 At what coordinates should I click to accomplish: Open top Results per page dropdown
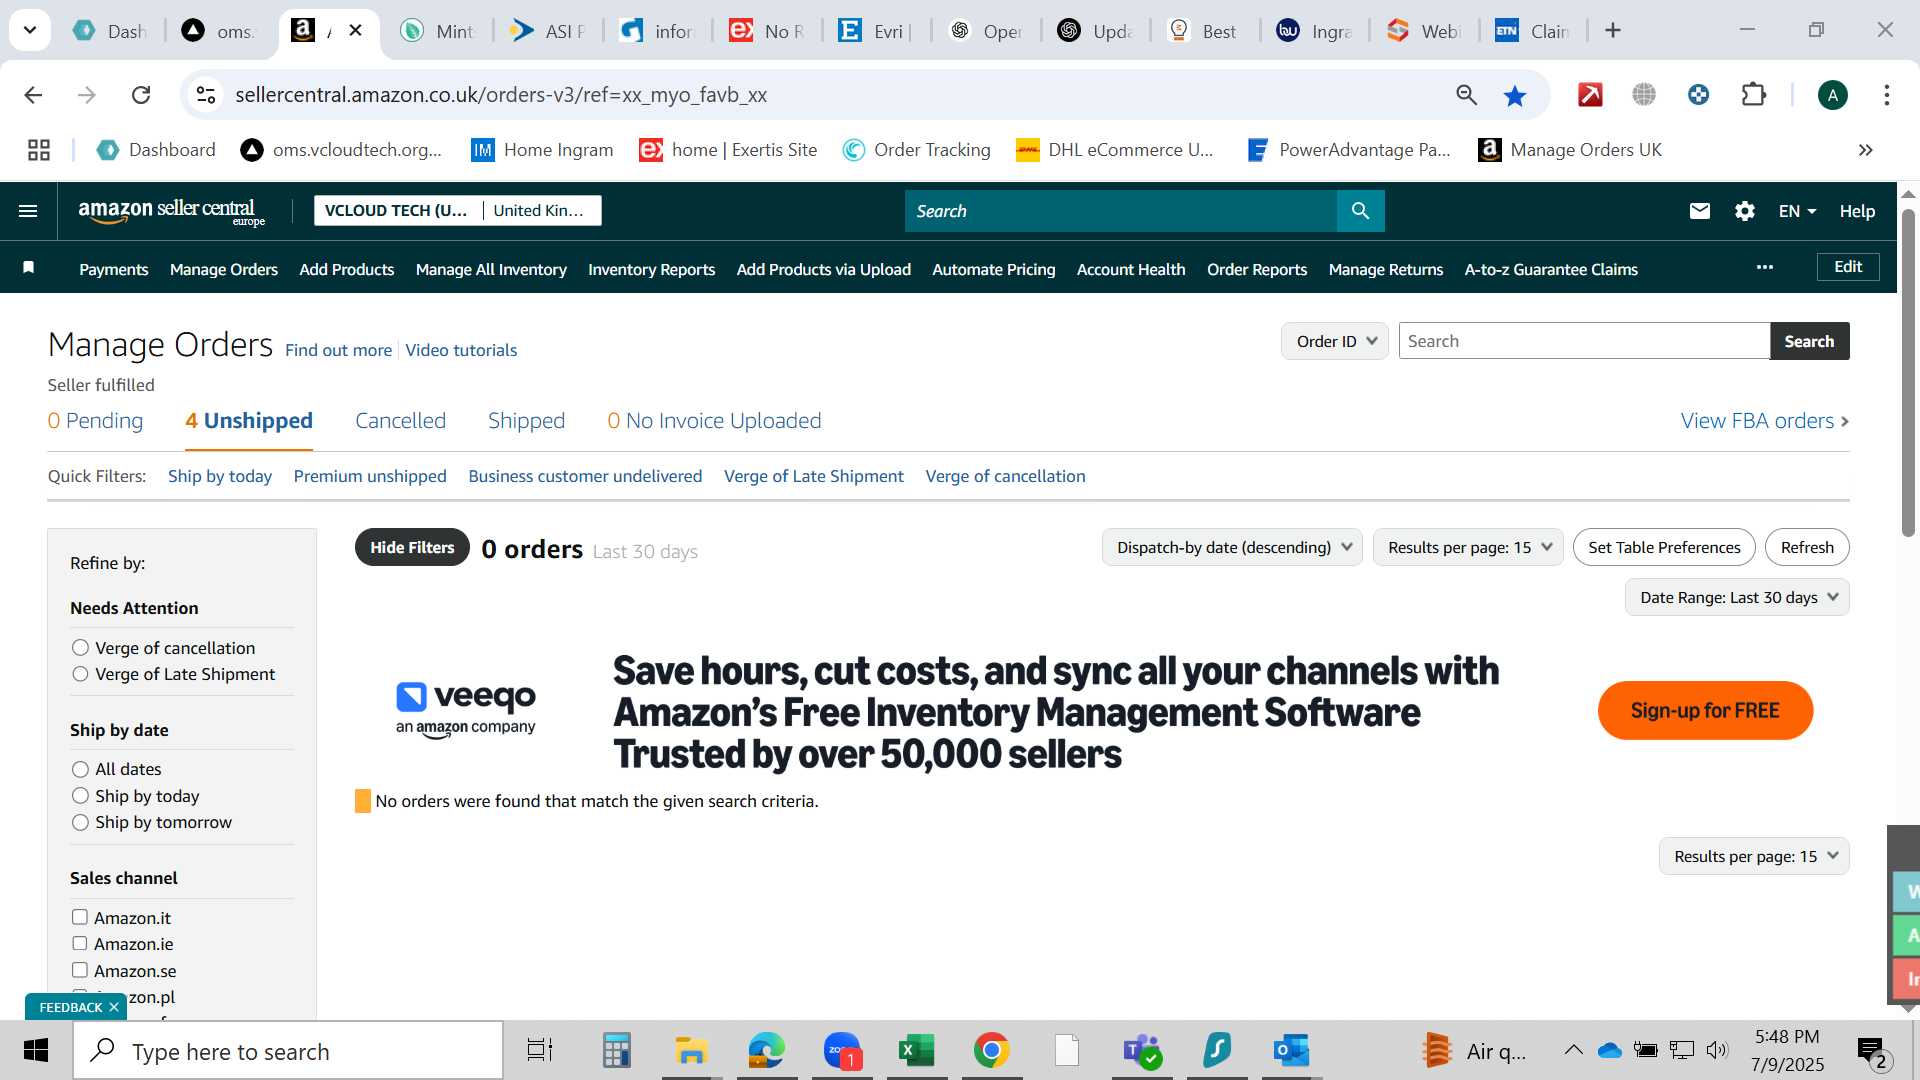(1468, 547)
